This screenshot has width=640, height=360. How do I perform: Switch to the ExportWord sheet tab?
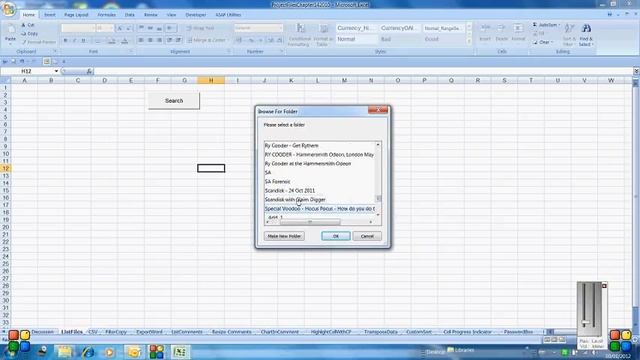click(149, 332)
